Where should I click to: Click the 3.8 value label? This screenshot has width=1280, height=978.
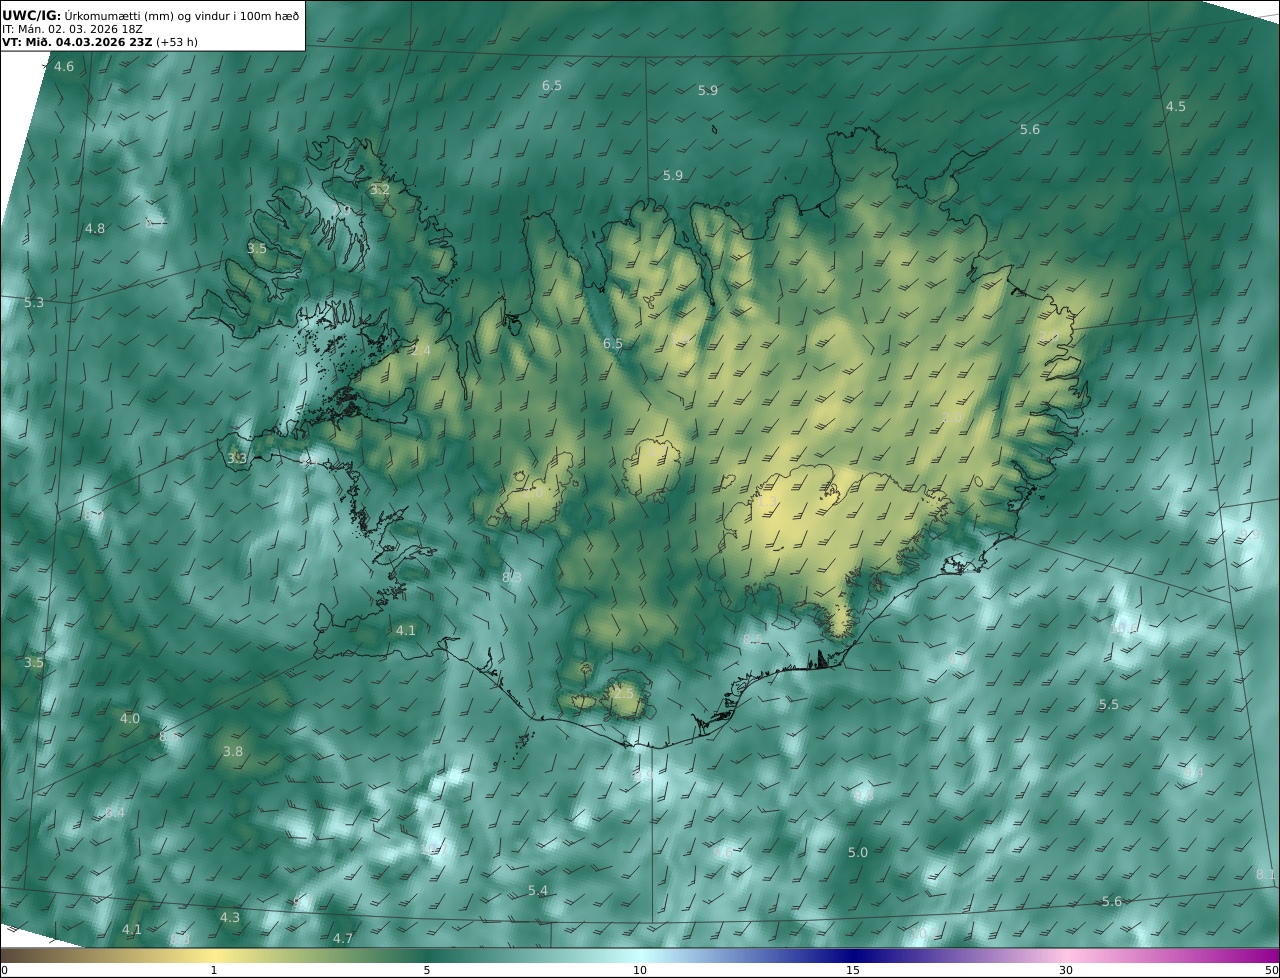[233, 752]
